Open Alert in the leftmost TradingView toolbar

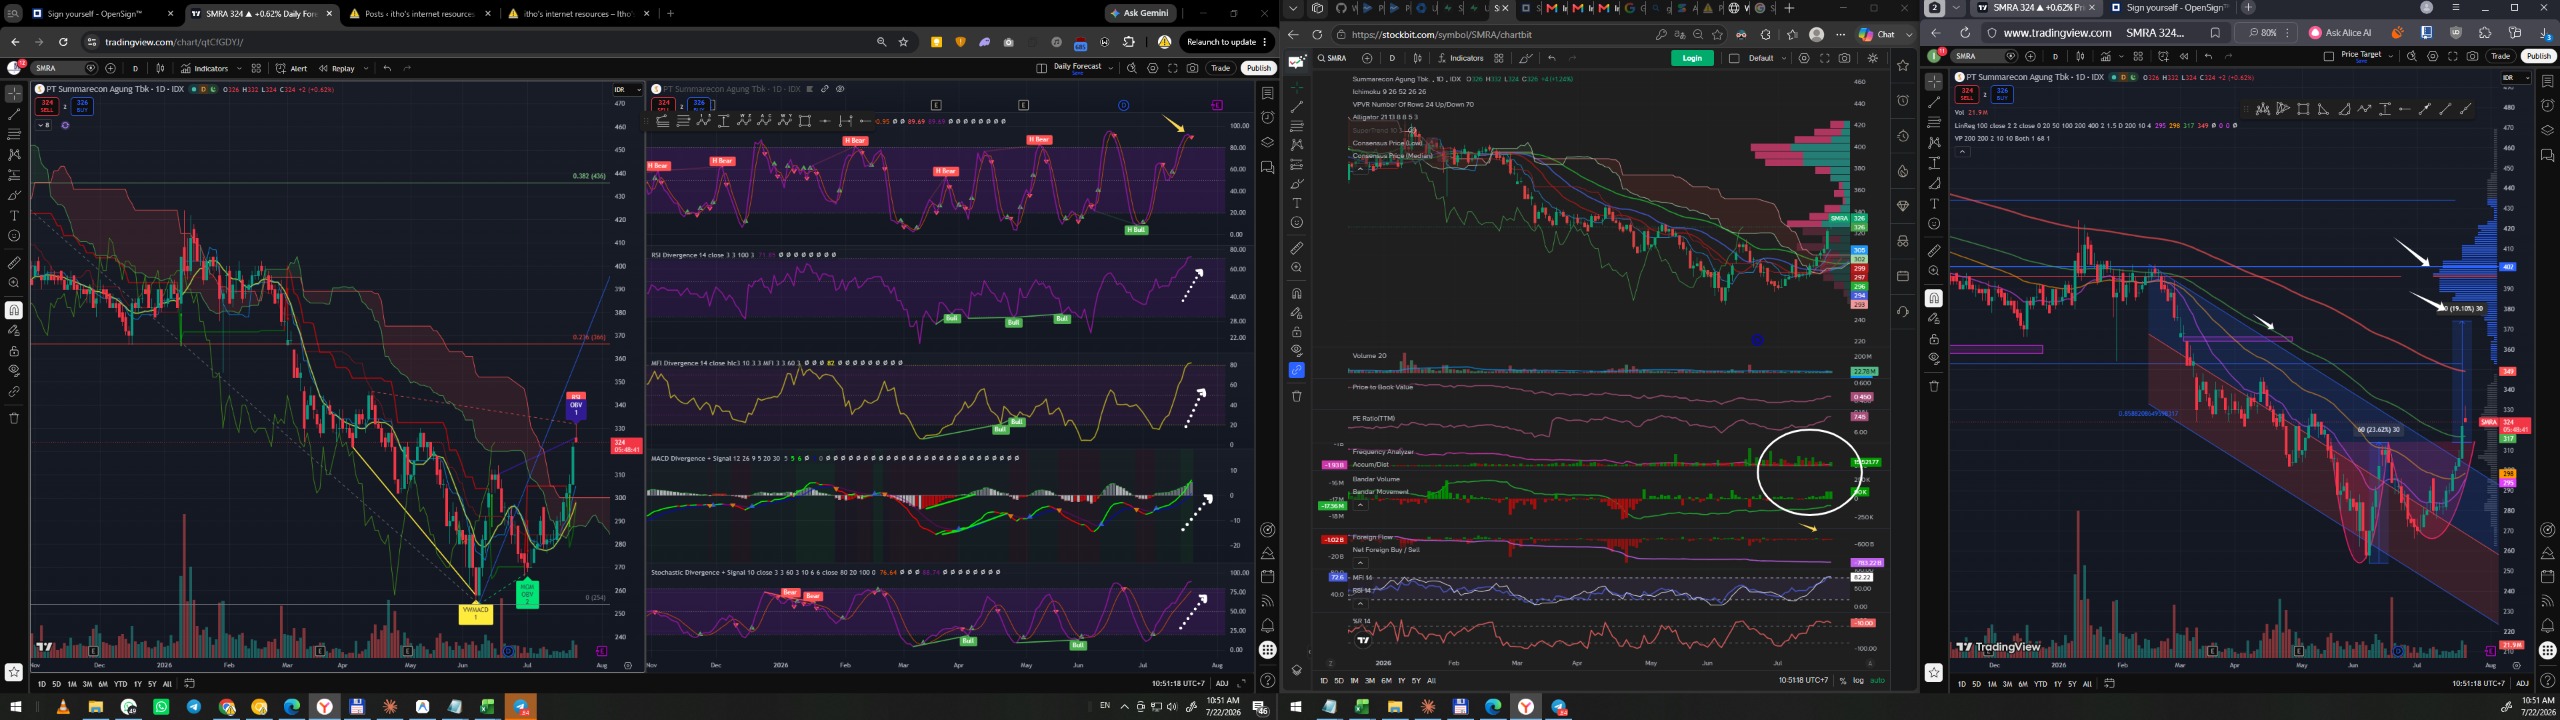pos(291,69)
